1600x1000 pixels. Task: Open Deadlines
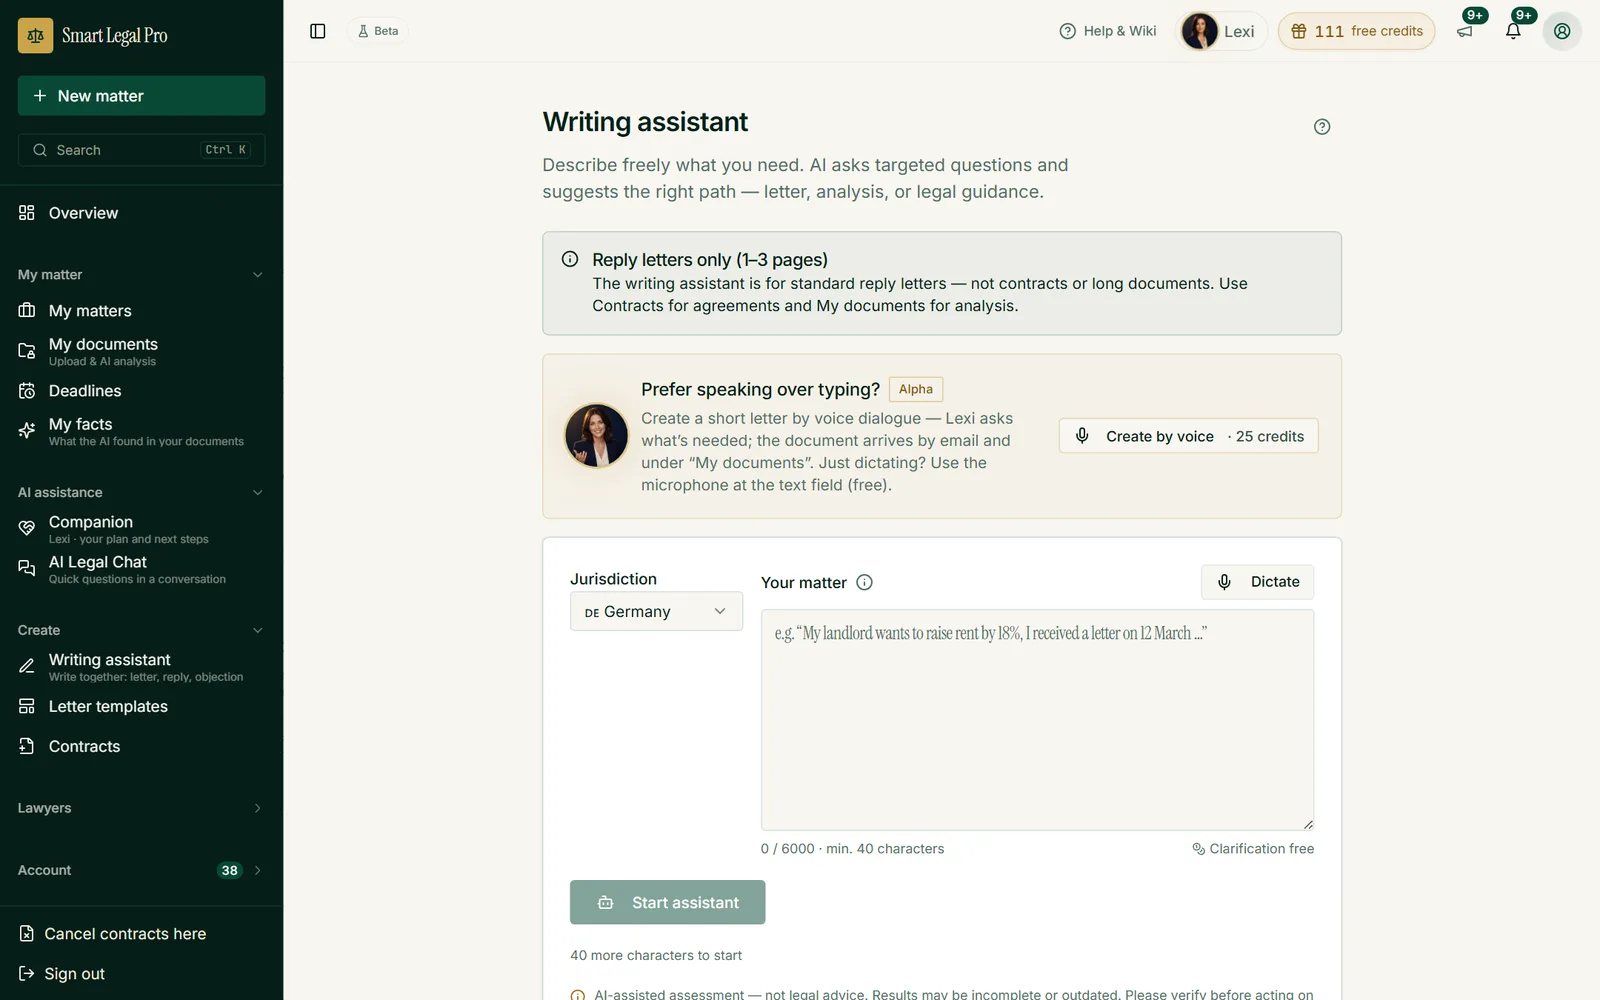pos(141,391)
